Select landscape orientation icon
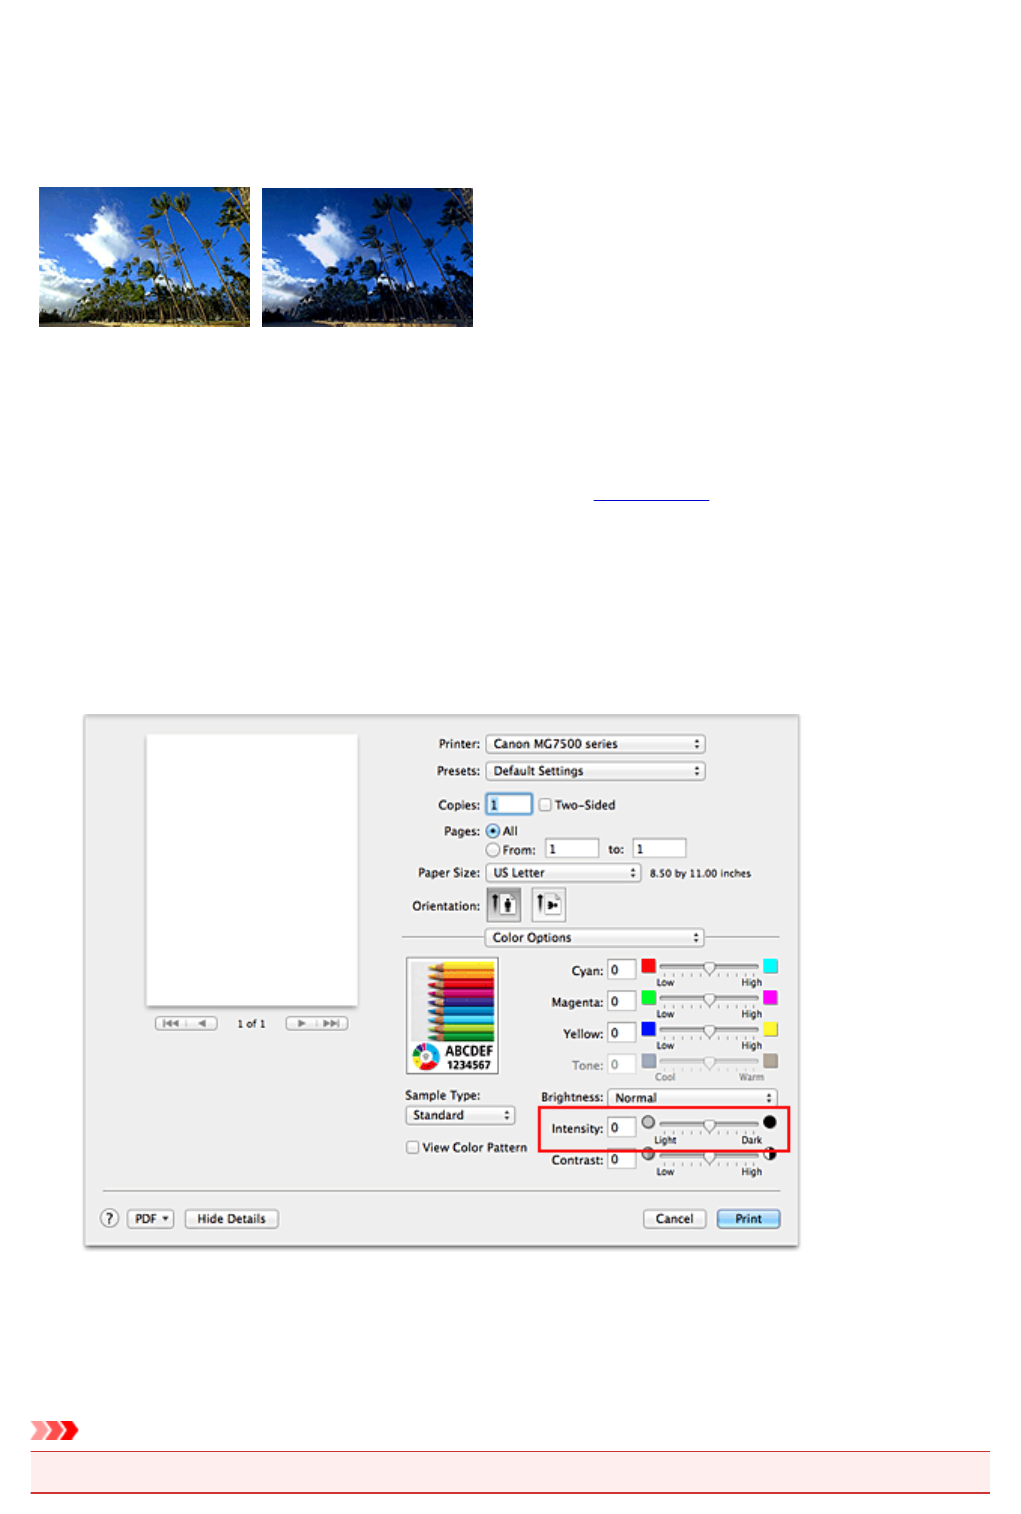Viewport: 1021px width, 1514px height. point(548,905)
